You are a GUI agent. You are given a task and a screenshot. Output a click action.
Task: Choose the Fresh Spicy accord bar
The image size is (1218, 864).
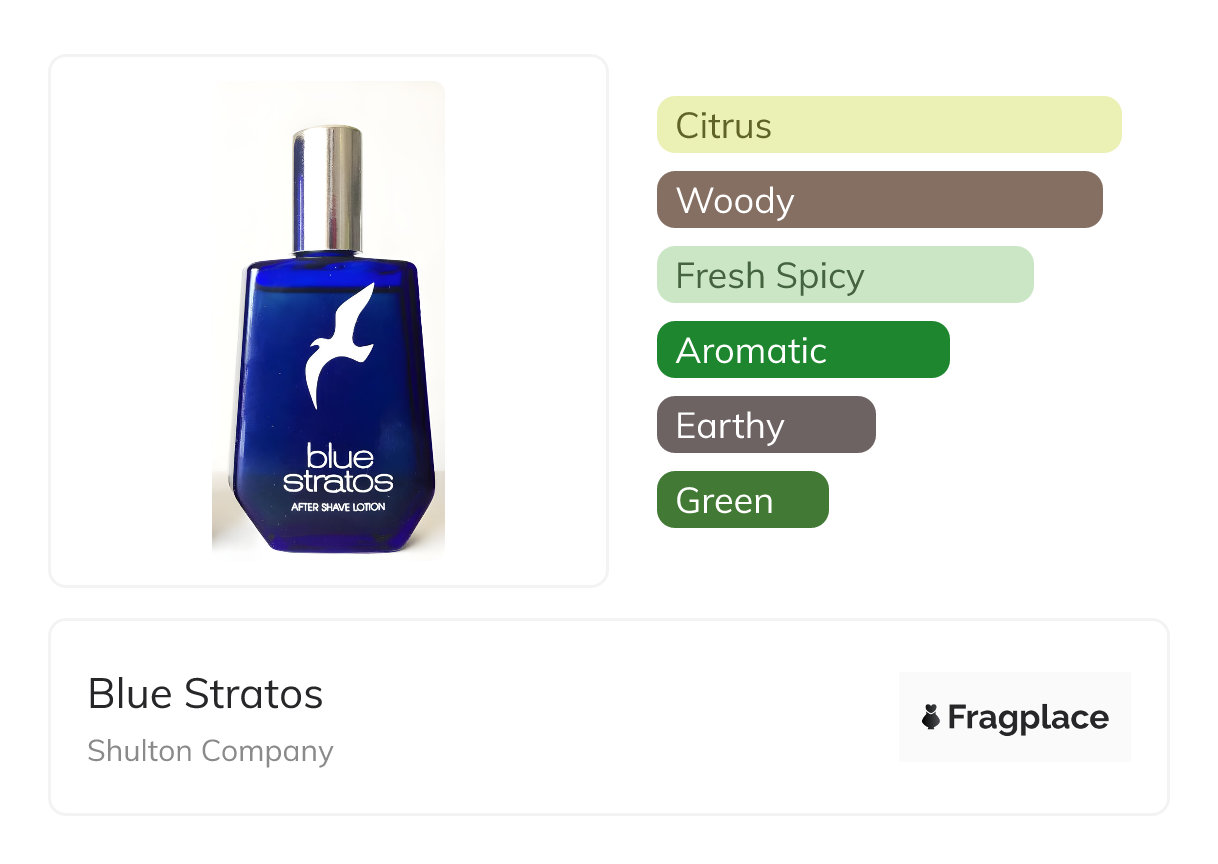844,275
